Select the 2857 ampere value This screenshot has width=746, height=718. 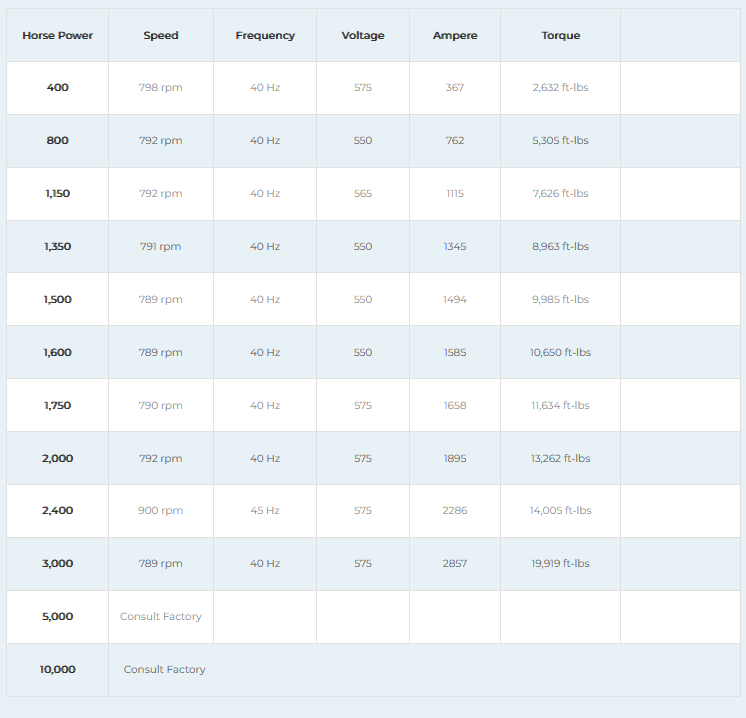point(455,564)
